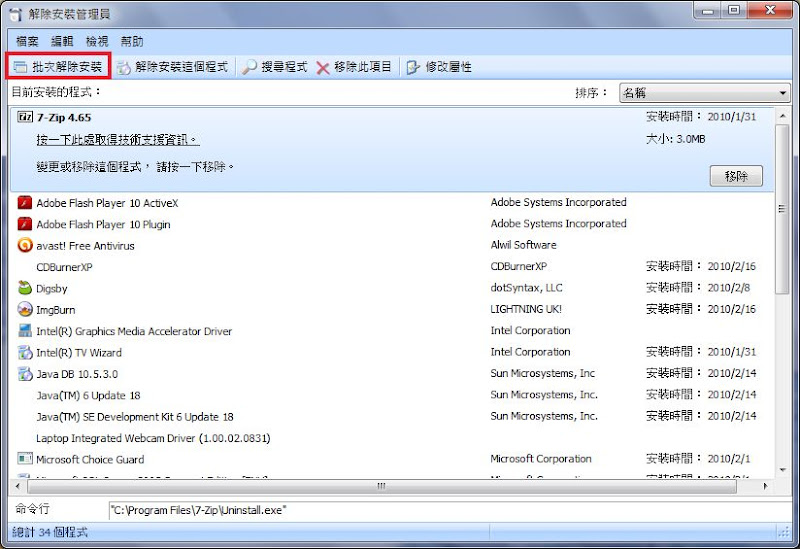Click the 批次解除安裝 toolbar icon
Image resolution: width=800 pixels, height=549 pixels.
[x=20, y=67]
